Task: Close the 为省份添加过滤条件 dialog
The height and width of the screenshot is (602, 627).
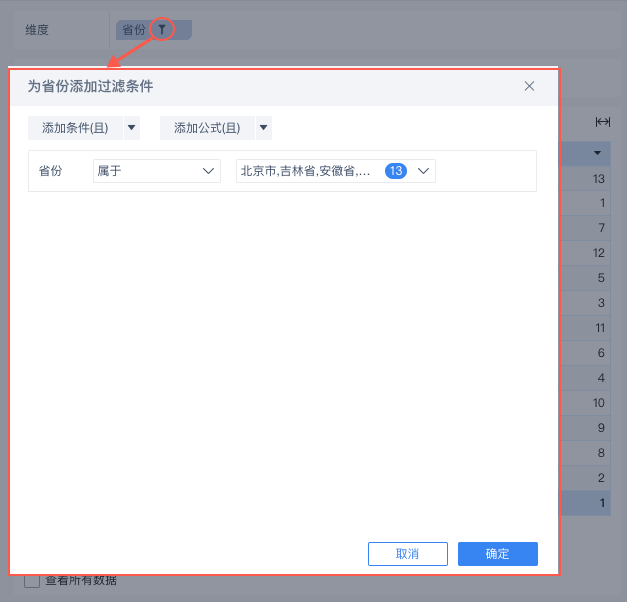Action: (529, 86)
